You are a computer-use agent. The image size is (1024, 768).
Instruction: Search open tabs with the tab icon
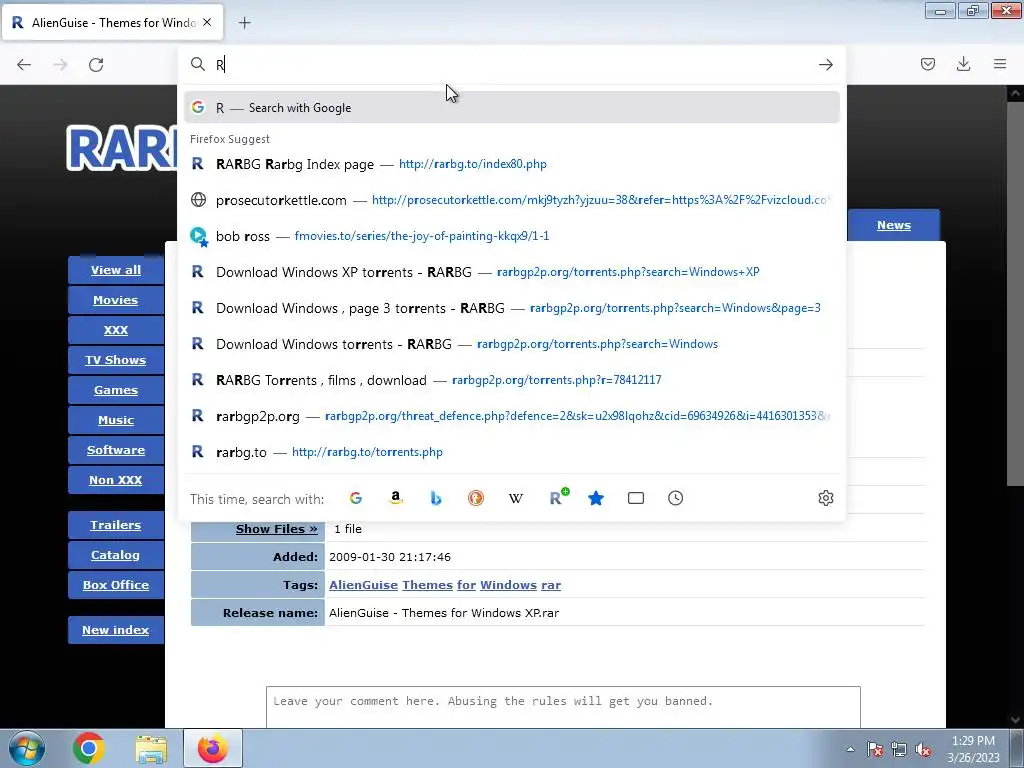635,498
